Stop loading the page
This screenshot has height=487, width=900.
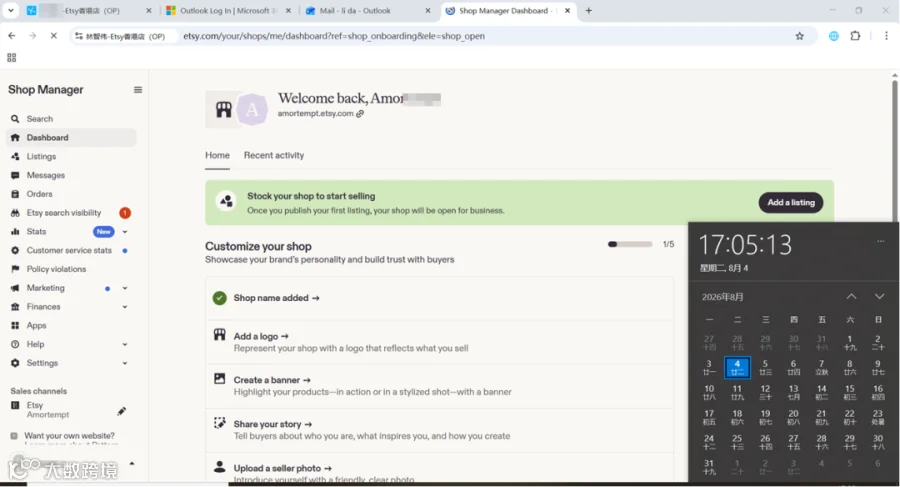click(53, 36)
